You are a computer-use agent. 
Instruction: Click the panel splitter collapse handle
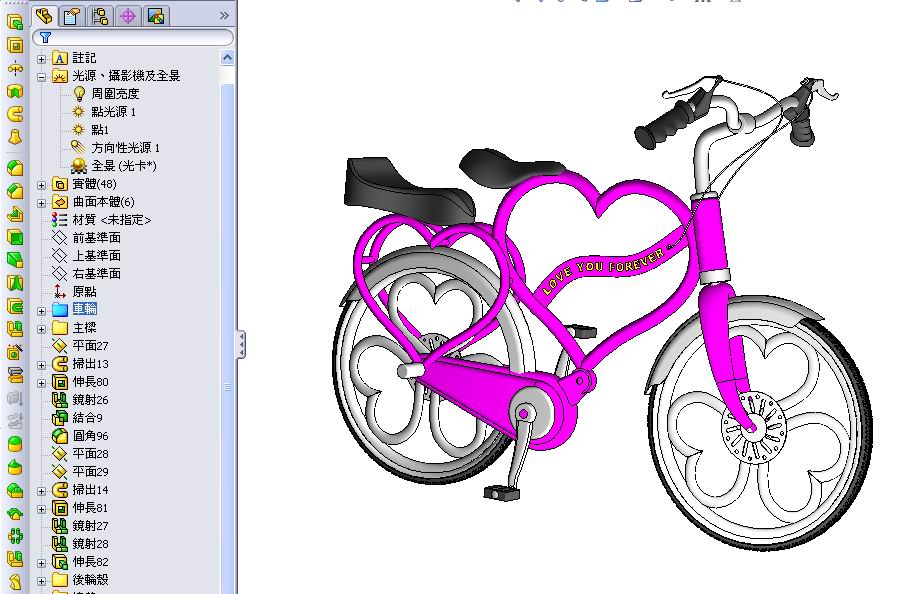pyautogui.click(x=241, y=345)
